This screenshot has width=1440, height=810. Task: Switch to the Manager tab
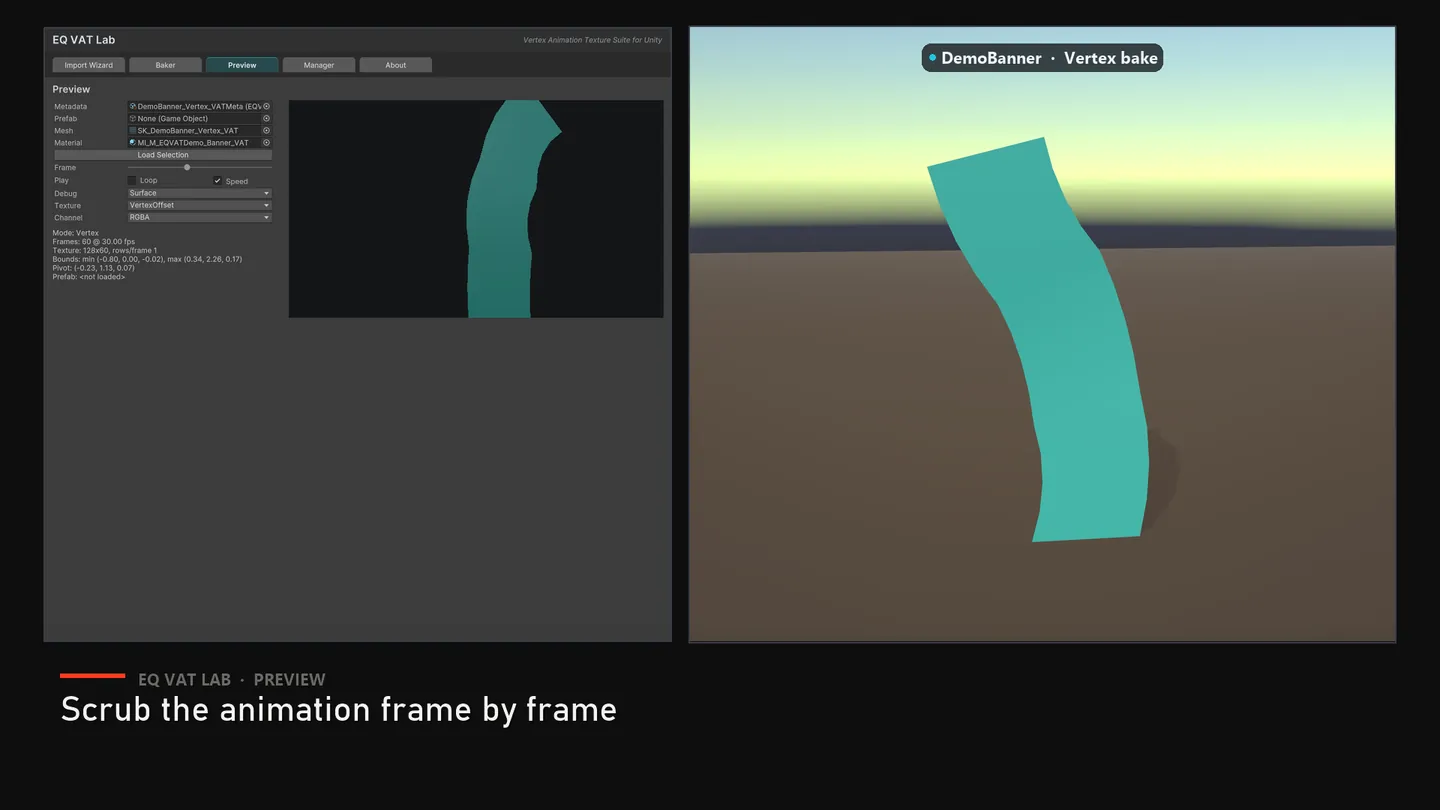(319, 65)
